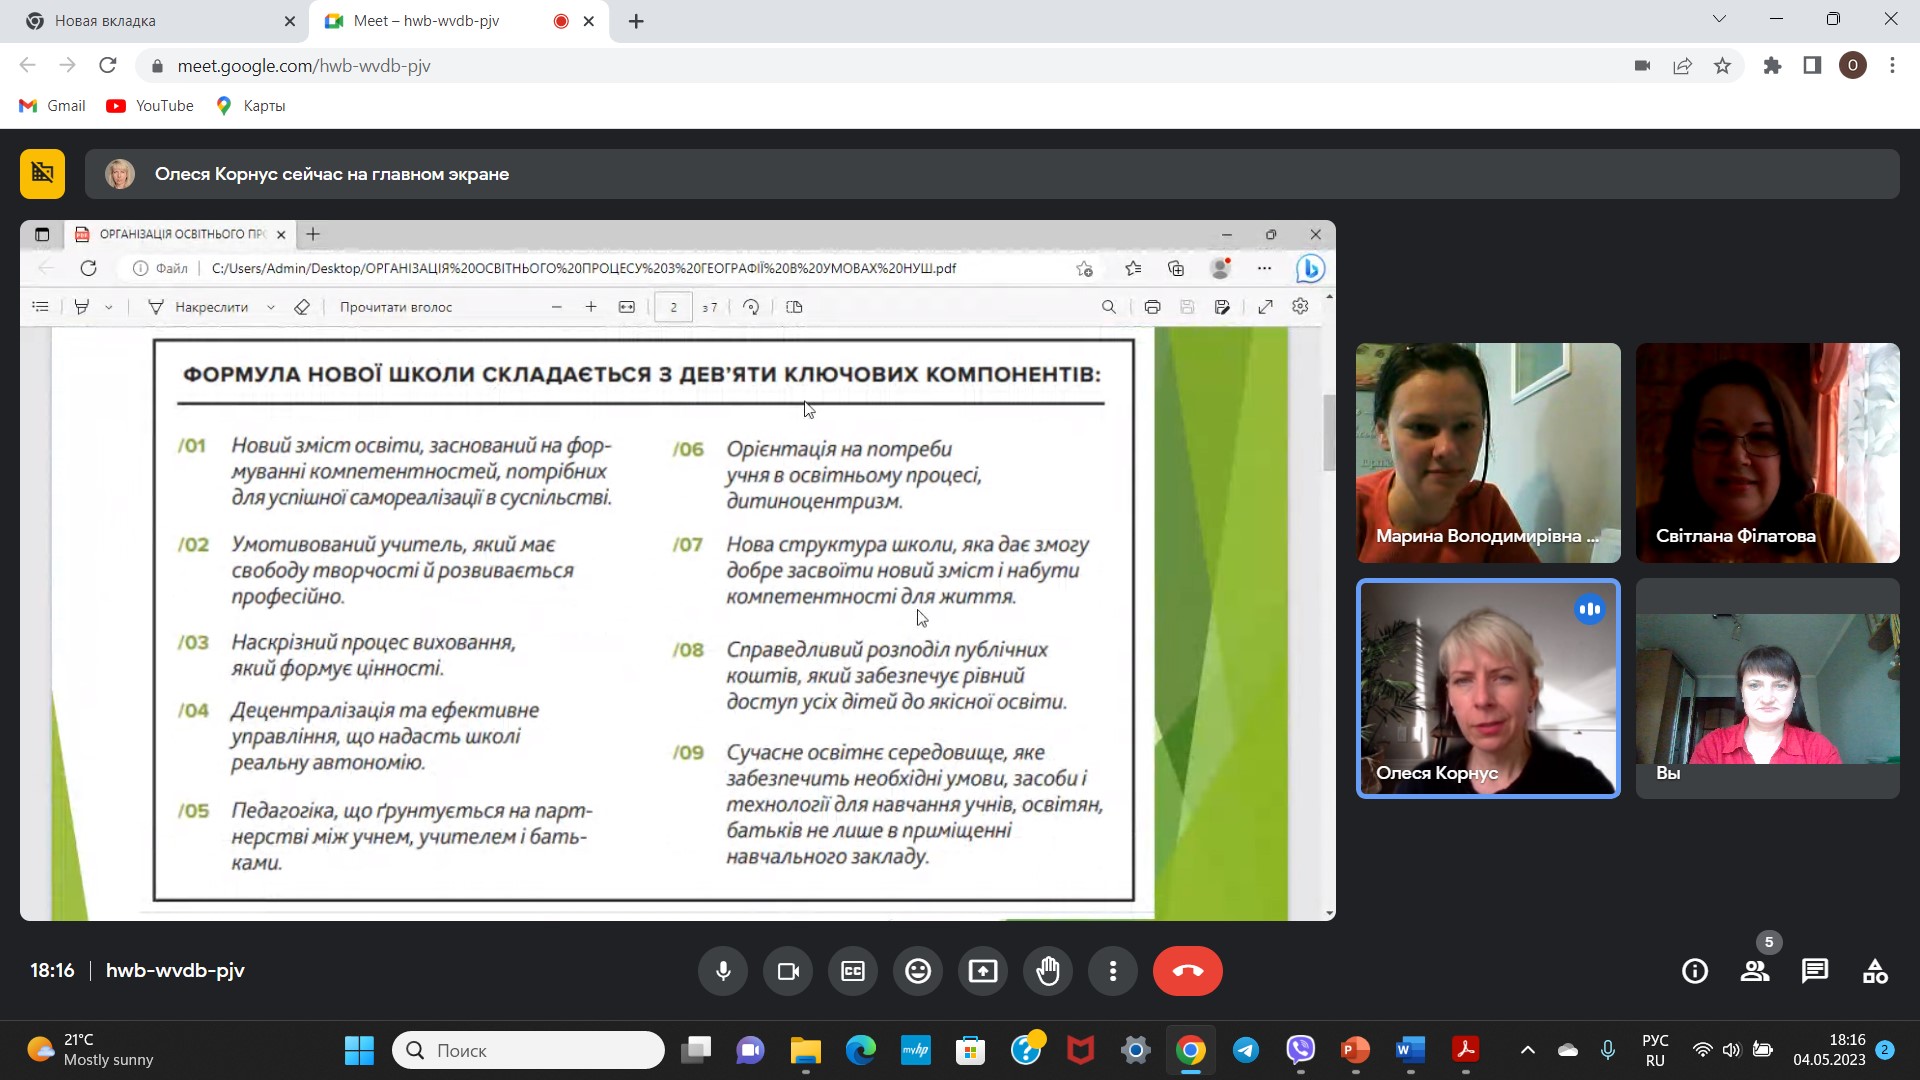Open the Карты bookmark

[x=251, y=106]
